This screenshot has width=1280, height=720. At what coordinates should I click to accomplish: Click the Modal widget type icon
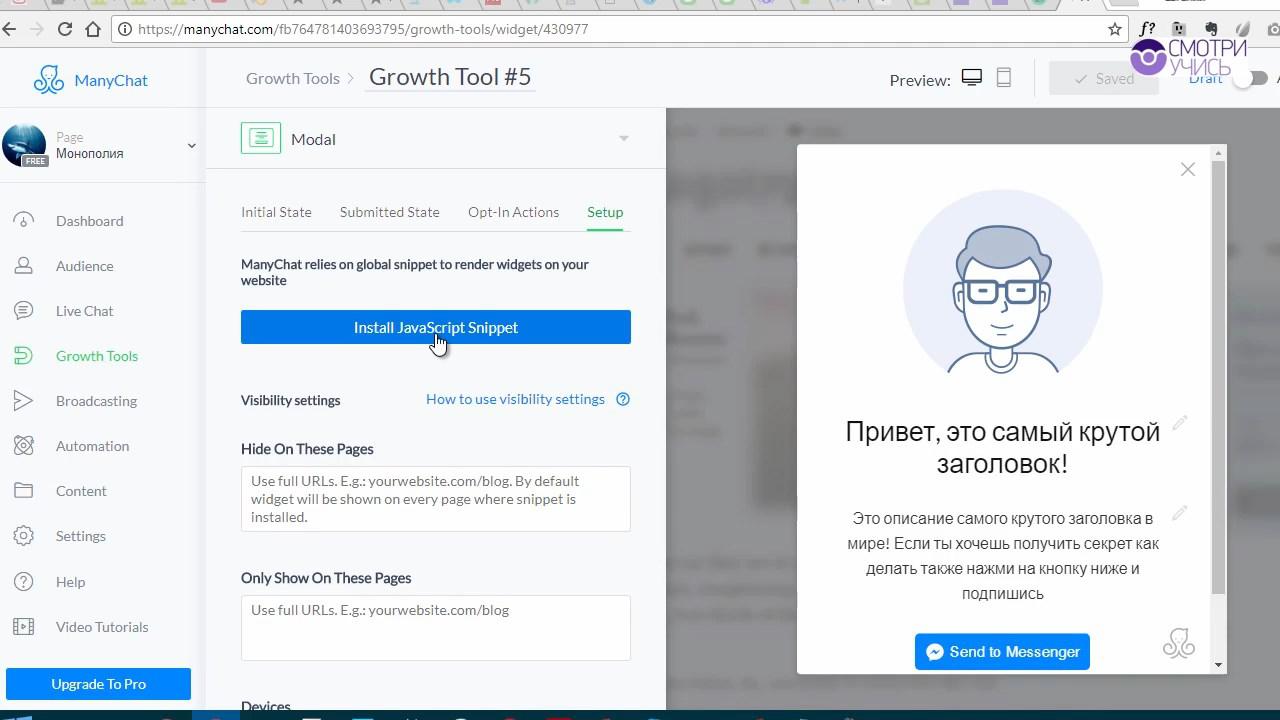click(261, 138)
